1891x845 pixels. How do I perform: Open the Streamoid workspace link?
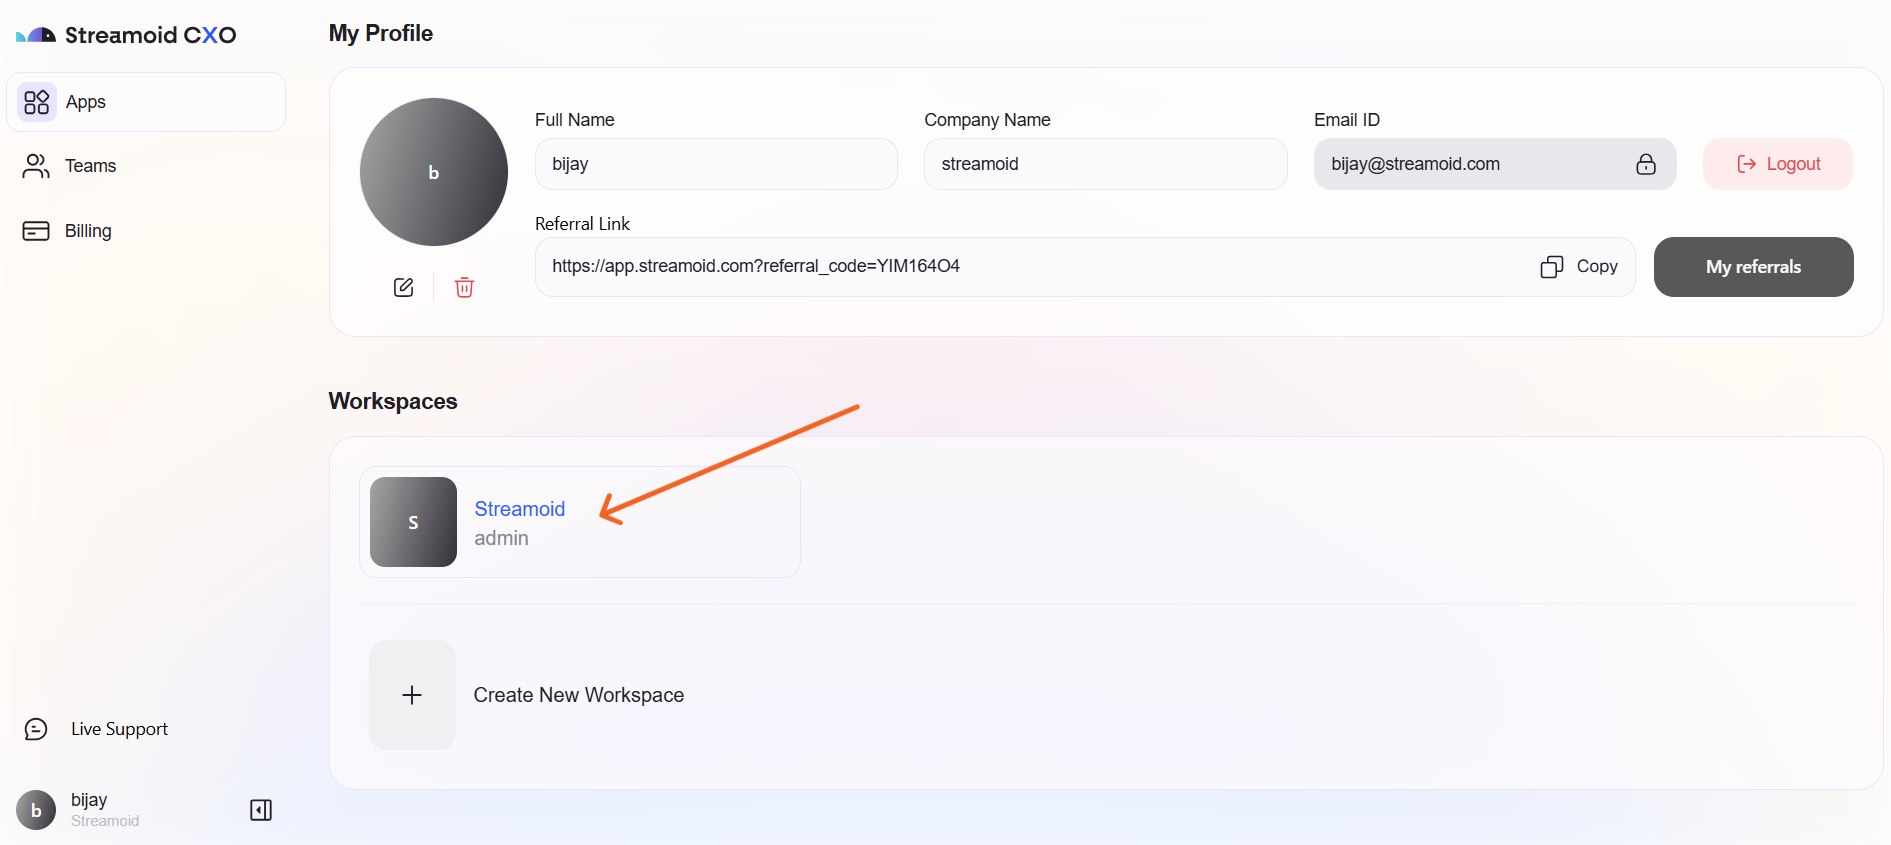[x=519, y=509]
